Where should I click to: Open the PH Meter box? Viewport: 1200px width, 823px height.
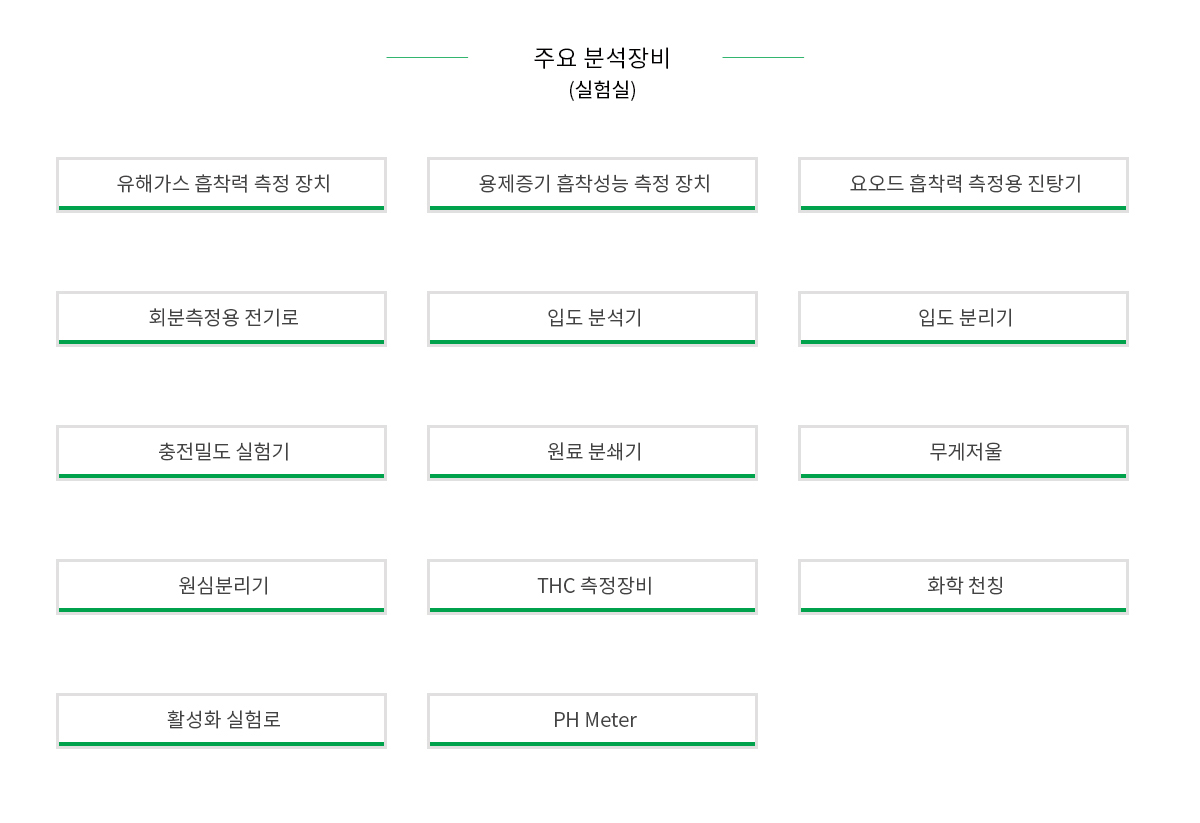592,720
